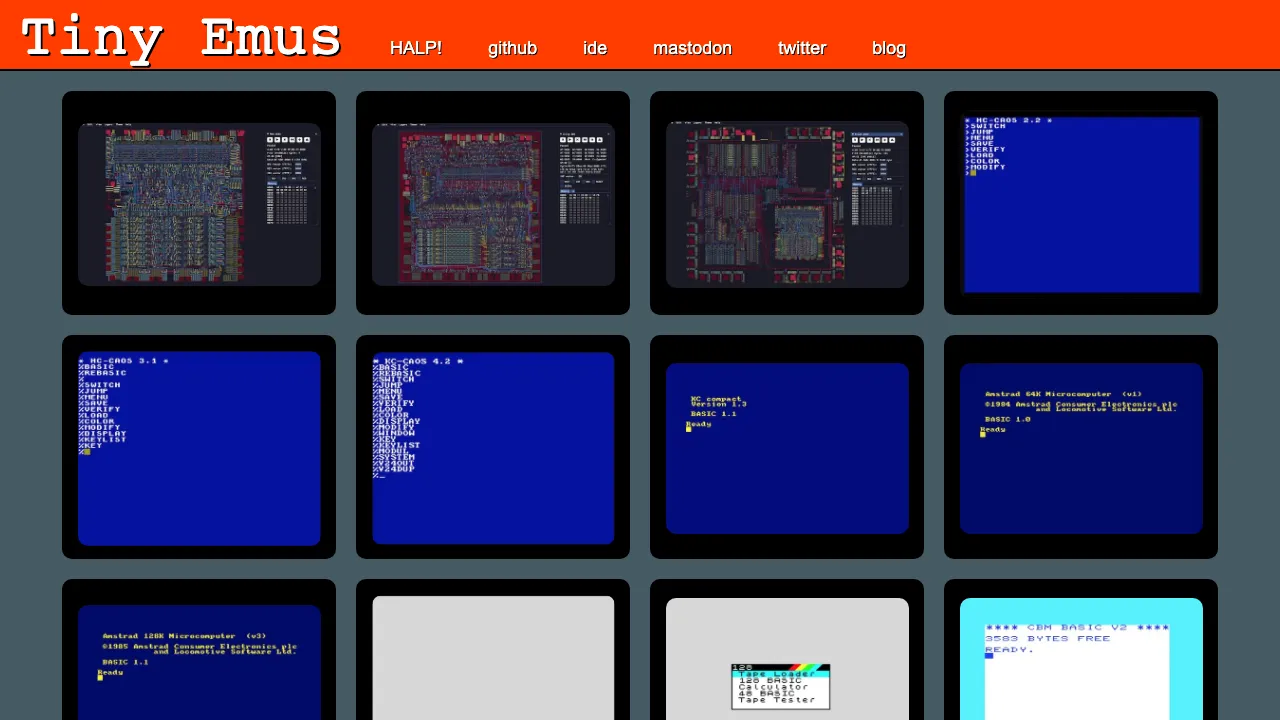Open the HALP! link

point(416,48)
